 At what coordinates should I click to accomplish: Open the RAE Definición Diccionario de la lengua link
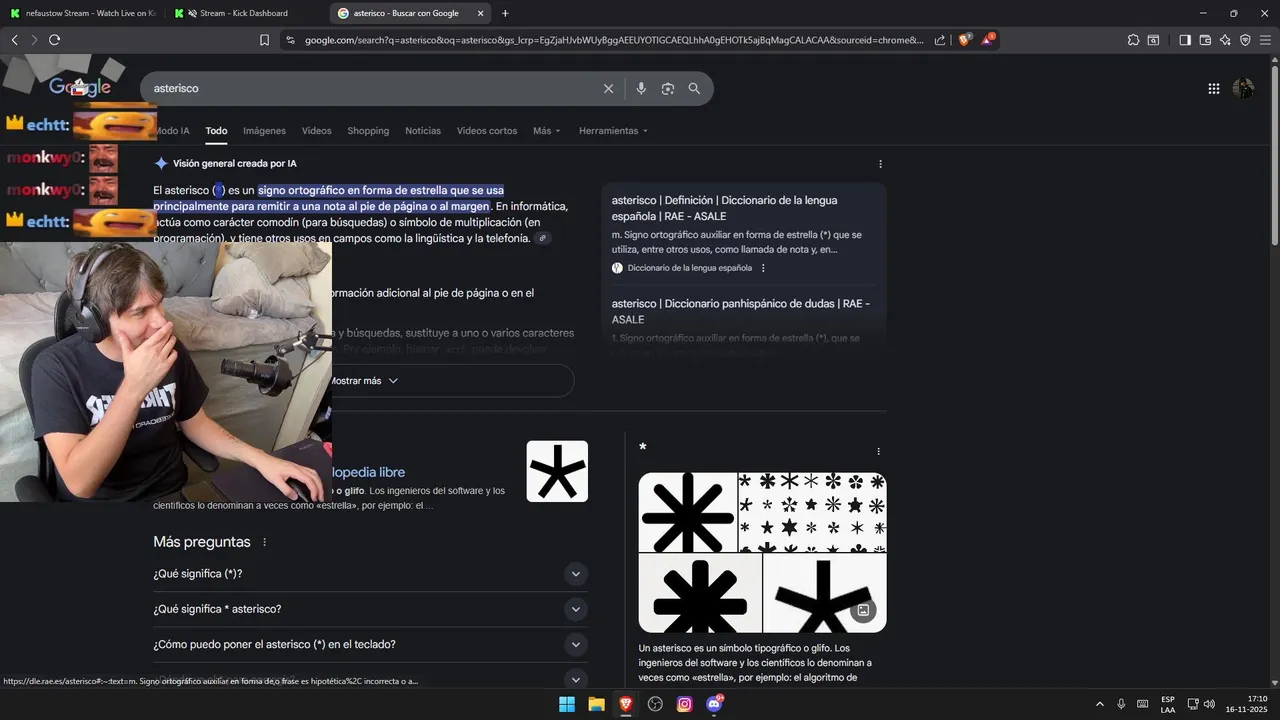click(x=724, y=208)
